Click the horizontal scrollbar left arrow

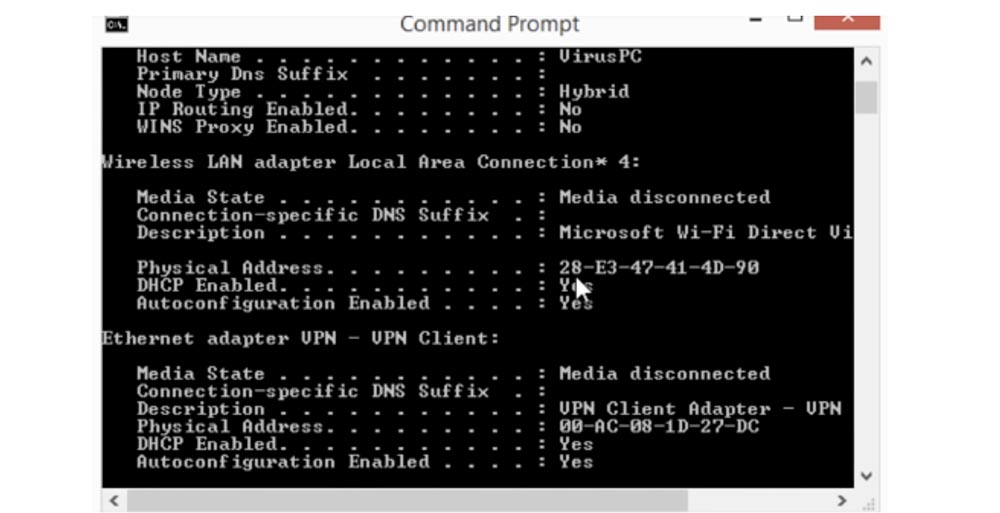113,500
